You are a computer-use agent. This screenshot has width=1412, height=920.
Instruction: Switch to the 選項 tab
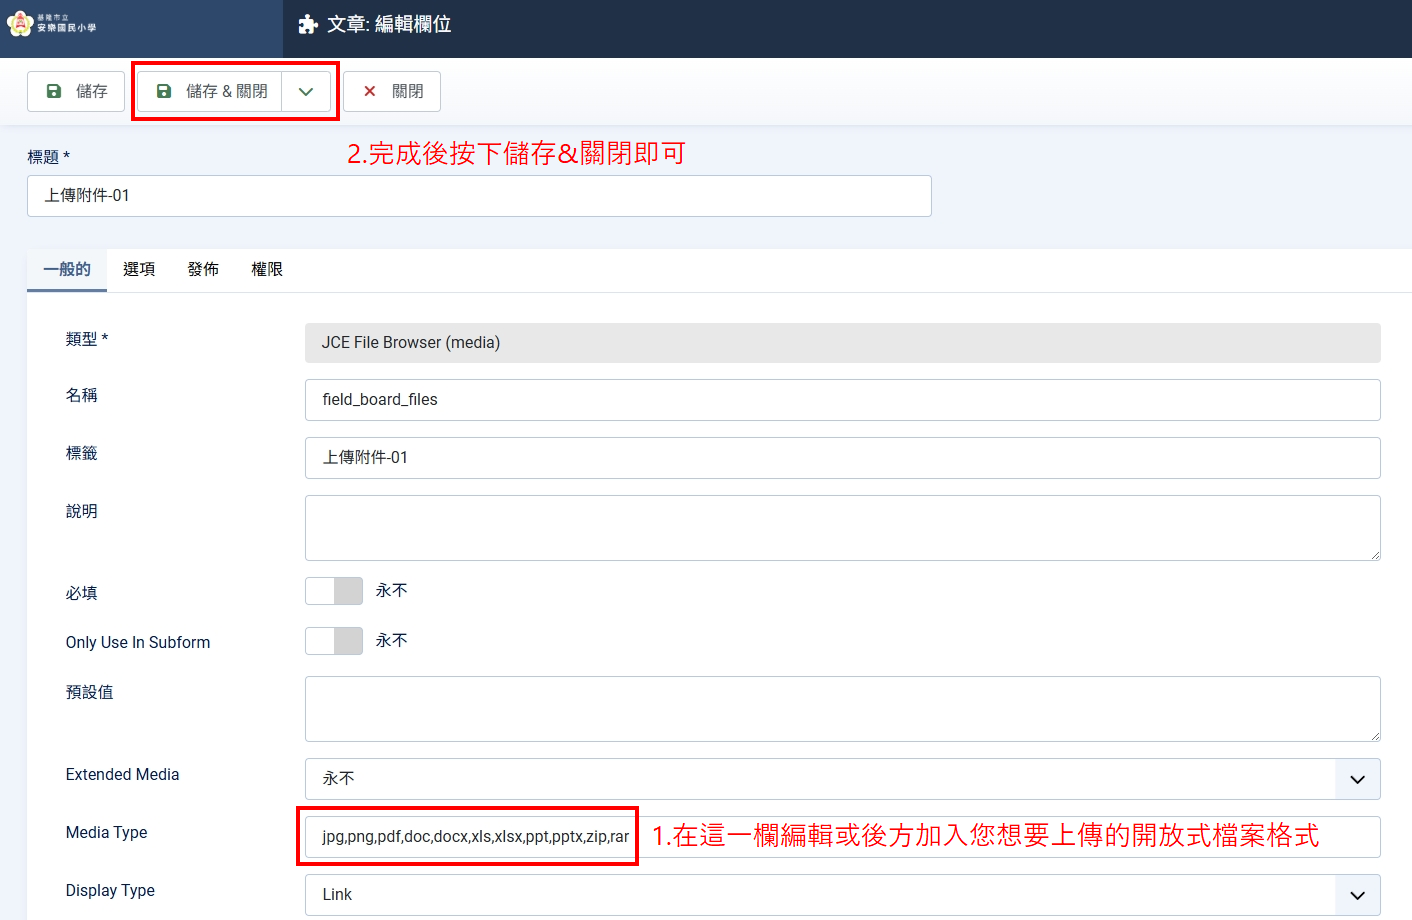[139, 269]
